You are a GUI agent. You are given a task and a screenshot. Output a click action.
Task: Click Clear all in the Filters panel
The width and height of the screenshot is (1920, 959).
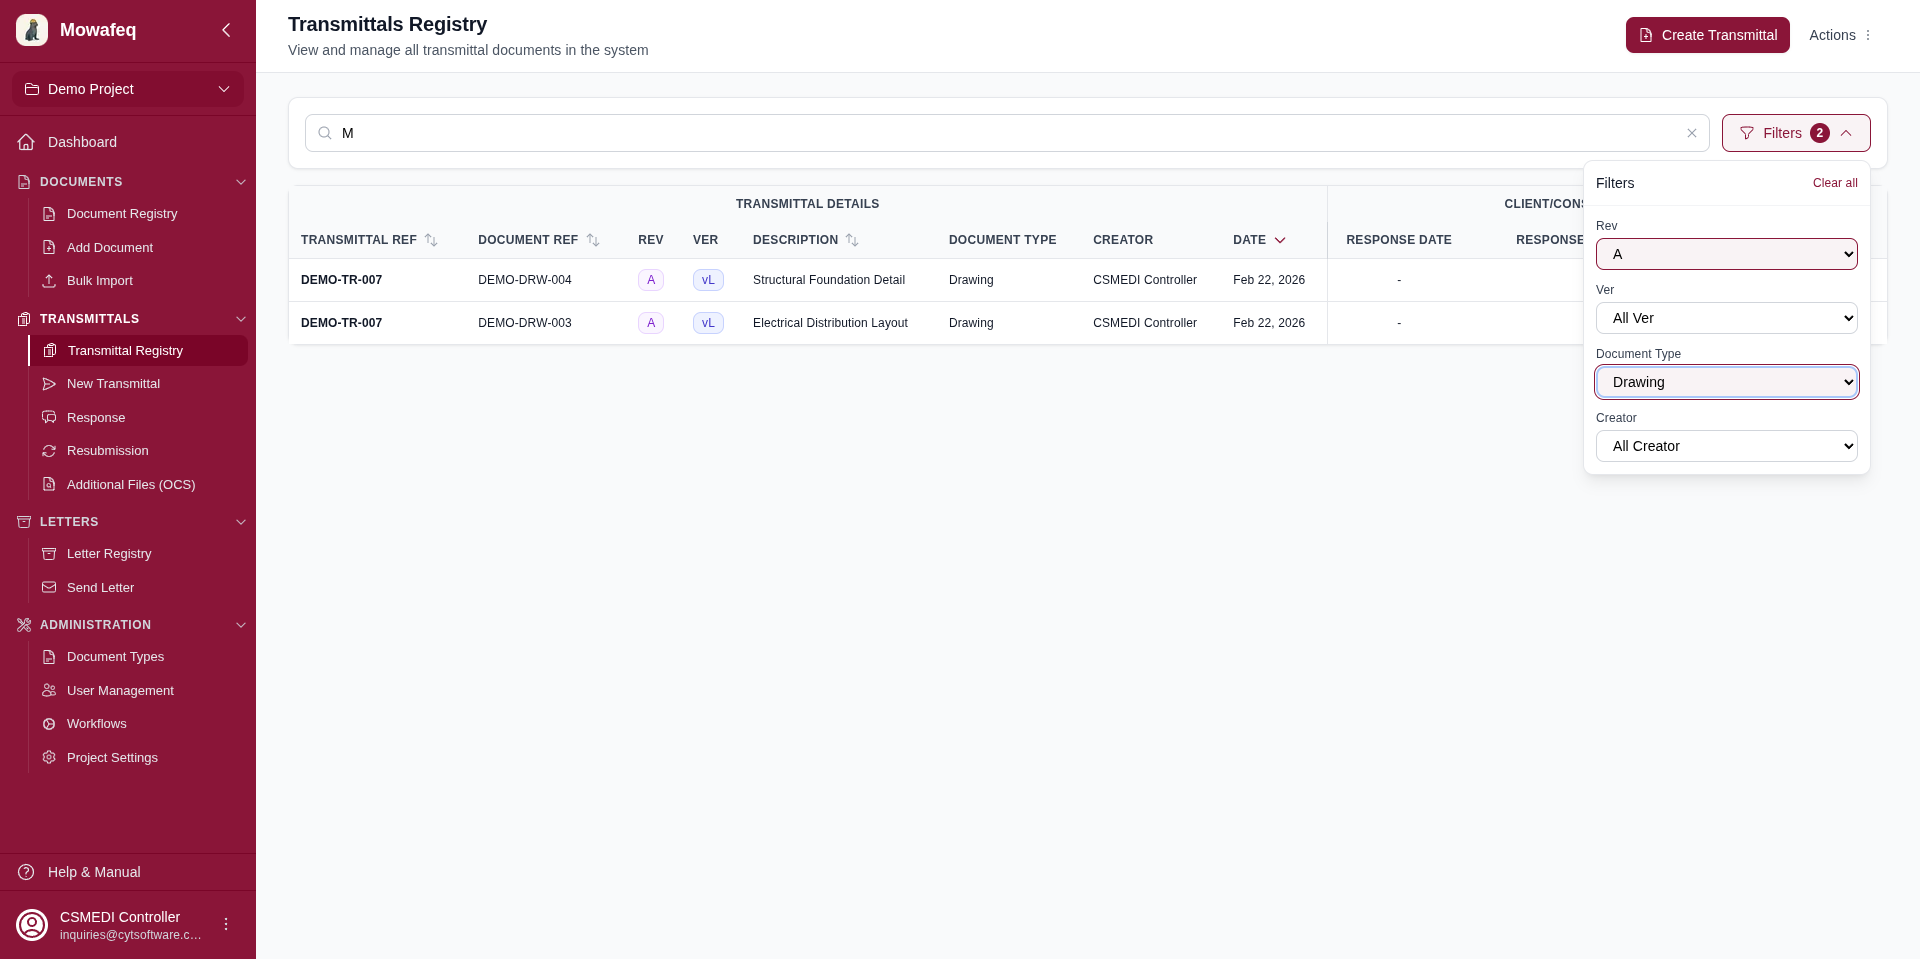pyautogui.click(x=1834, y=183)
